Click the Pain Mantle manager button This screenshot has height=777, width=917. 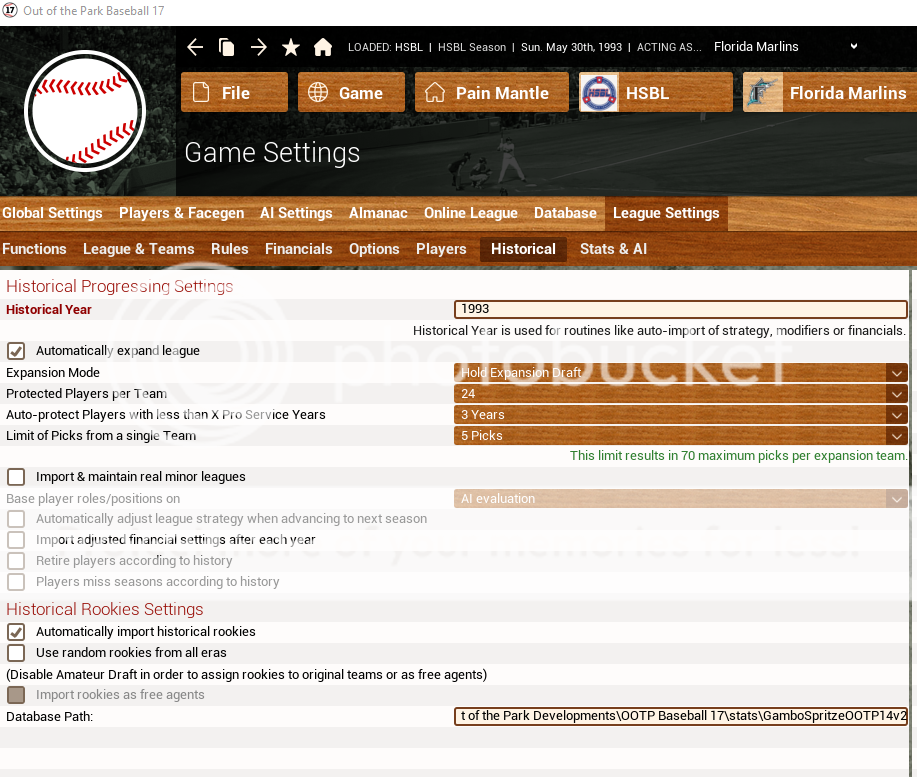tap(491, 93)
